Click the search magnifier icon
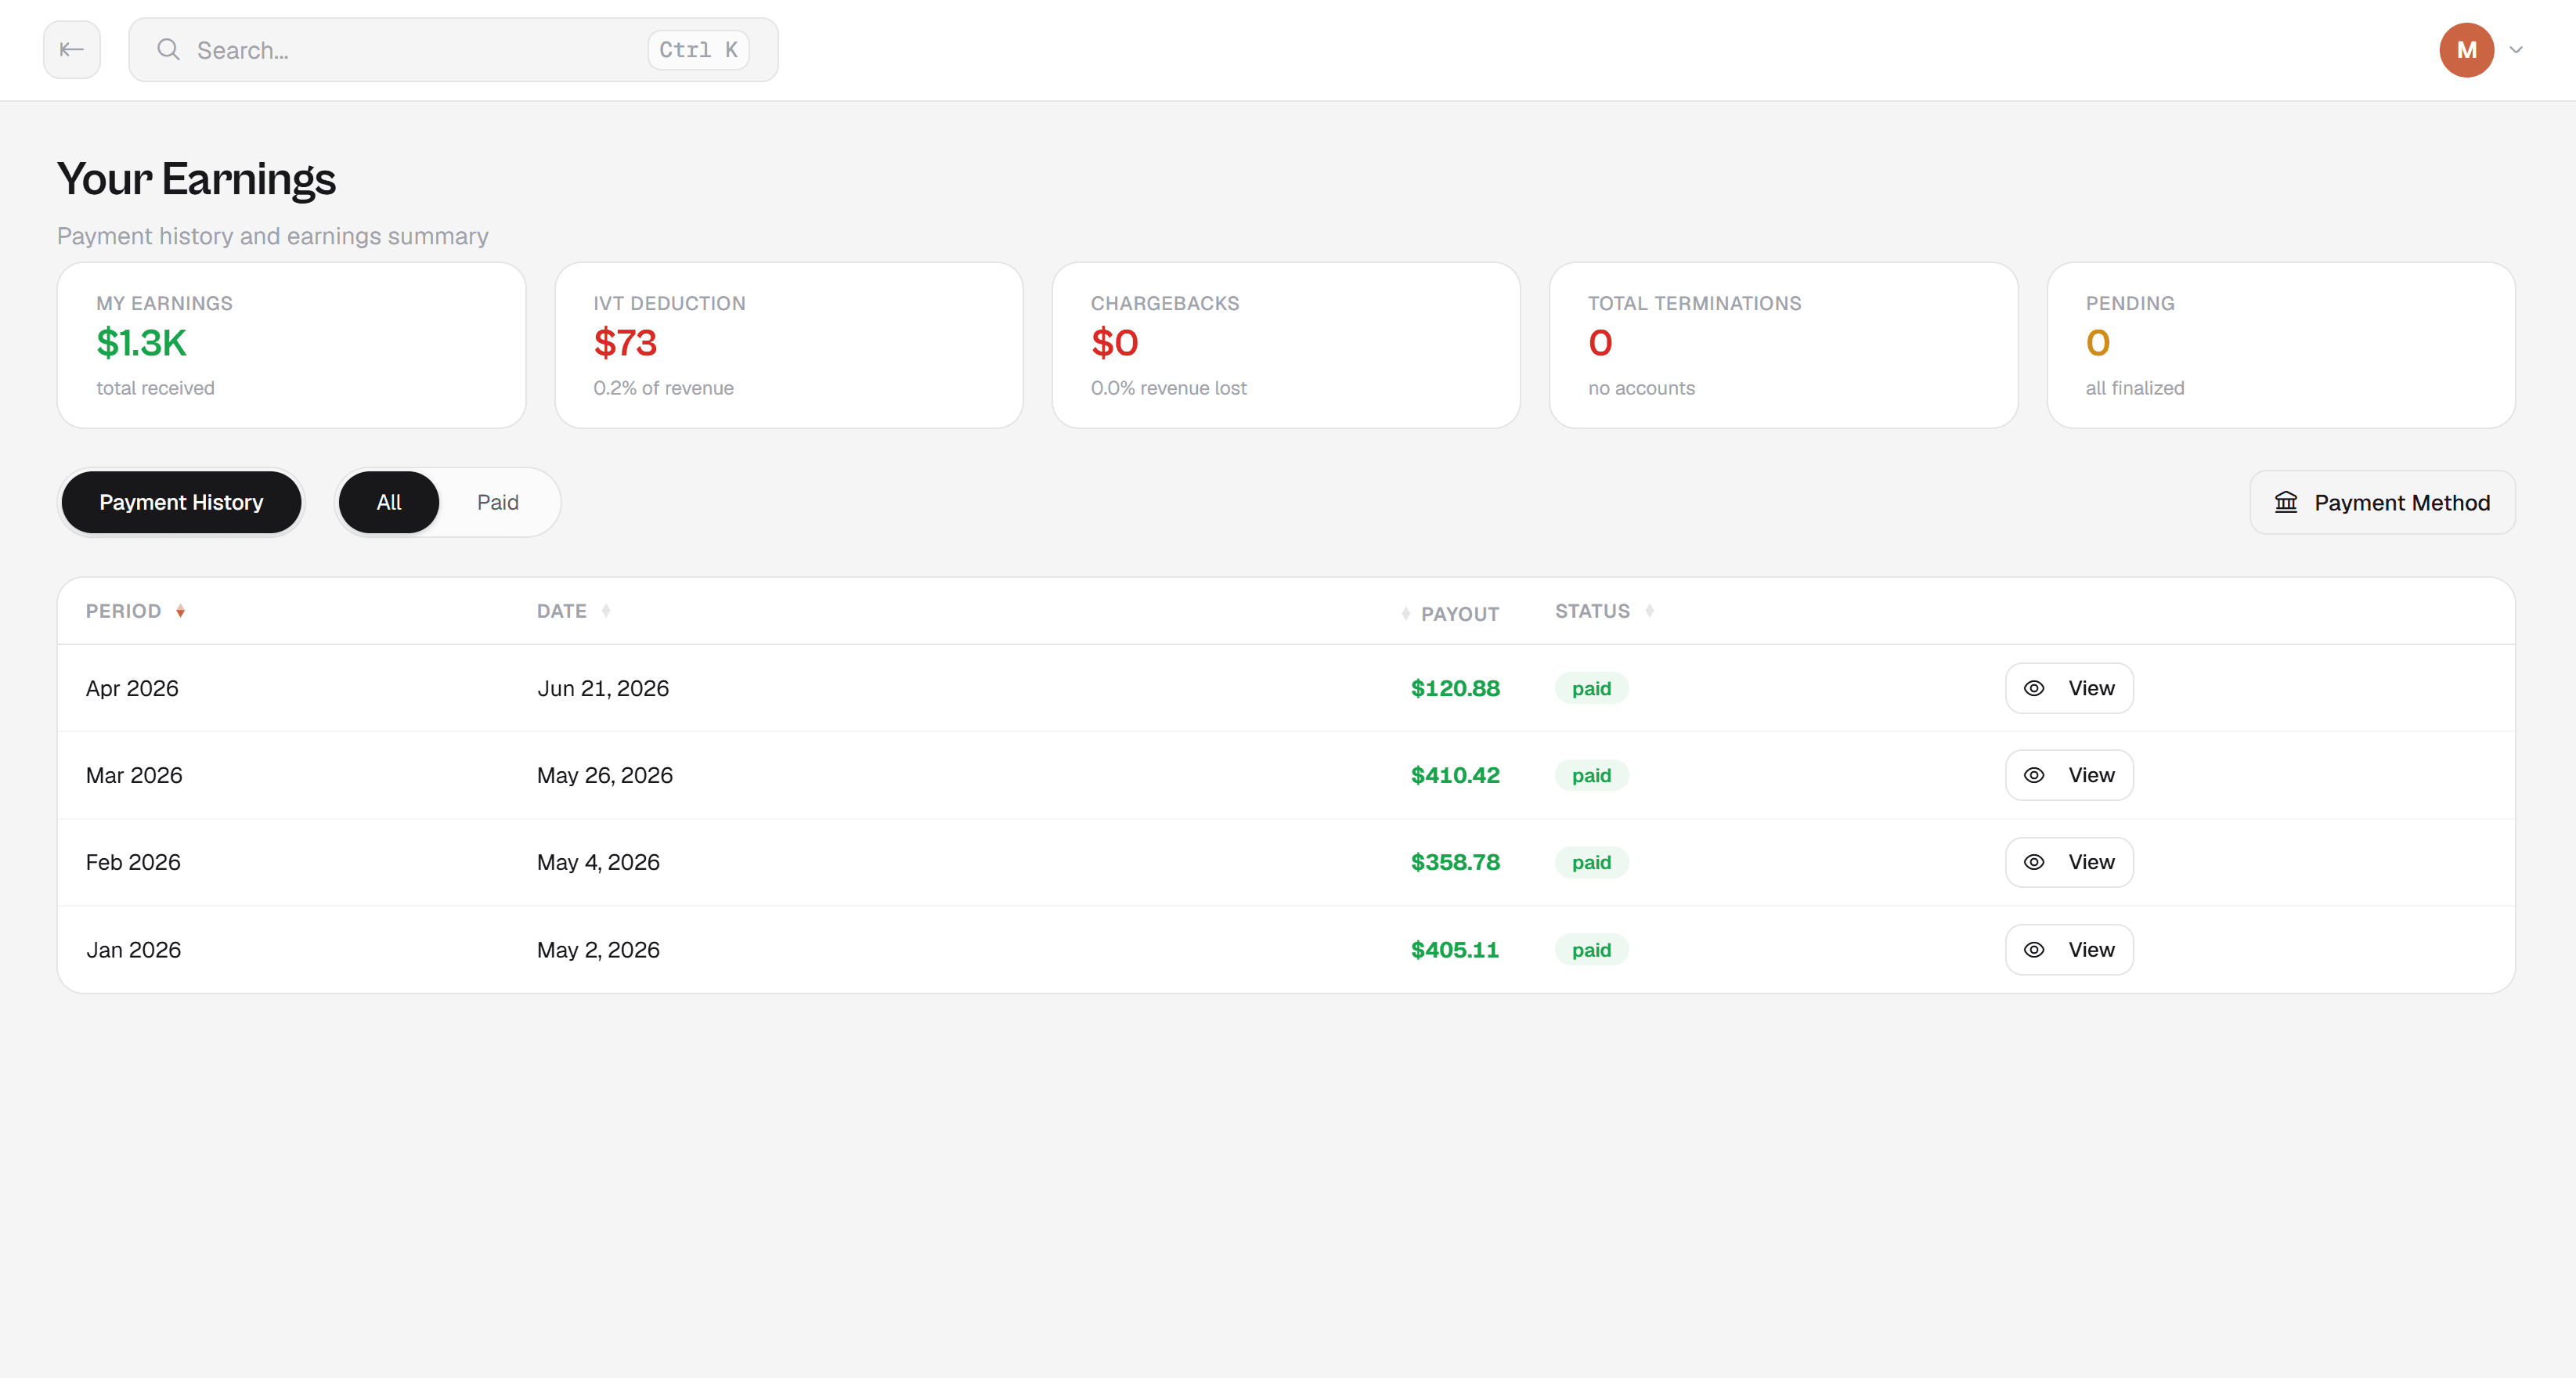The width and height of the screenshot is (2576, 1378). coord(168,50)
